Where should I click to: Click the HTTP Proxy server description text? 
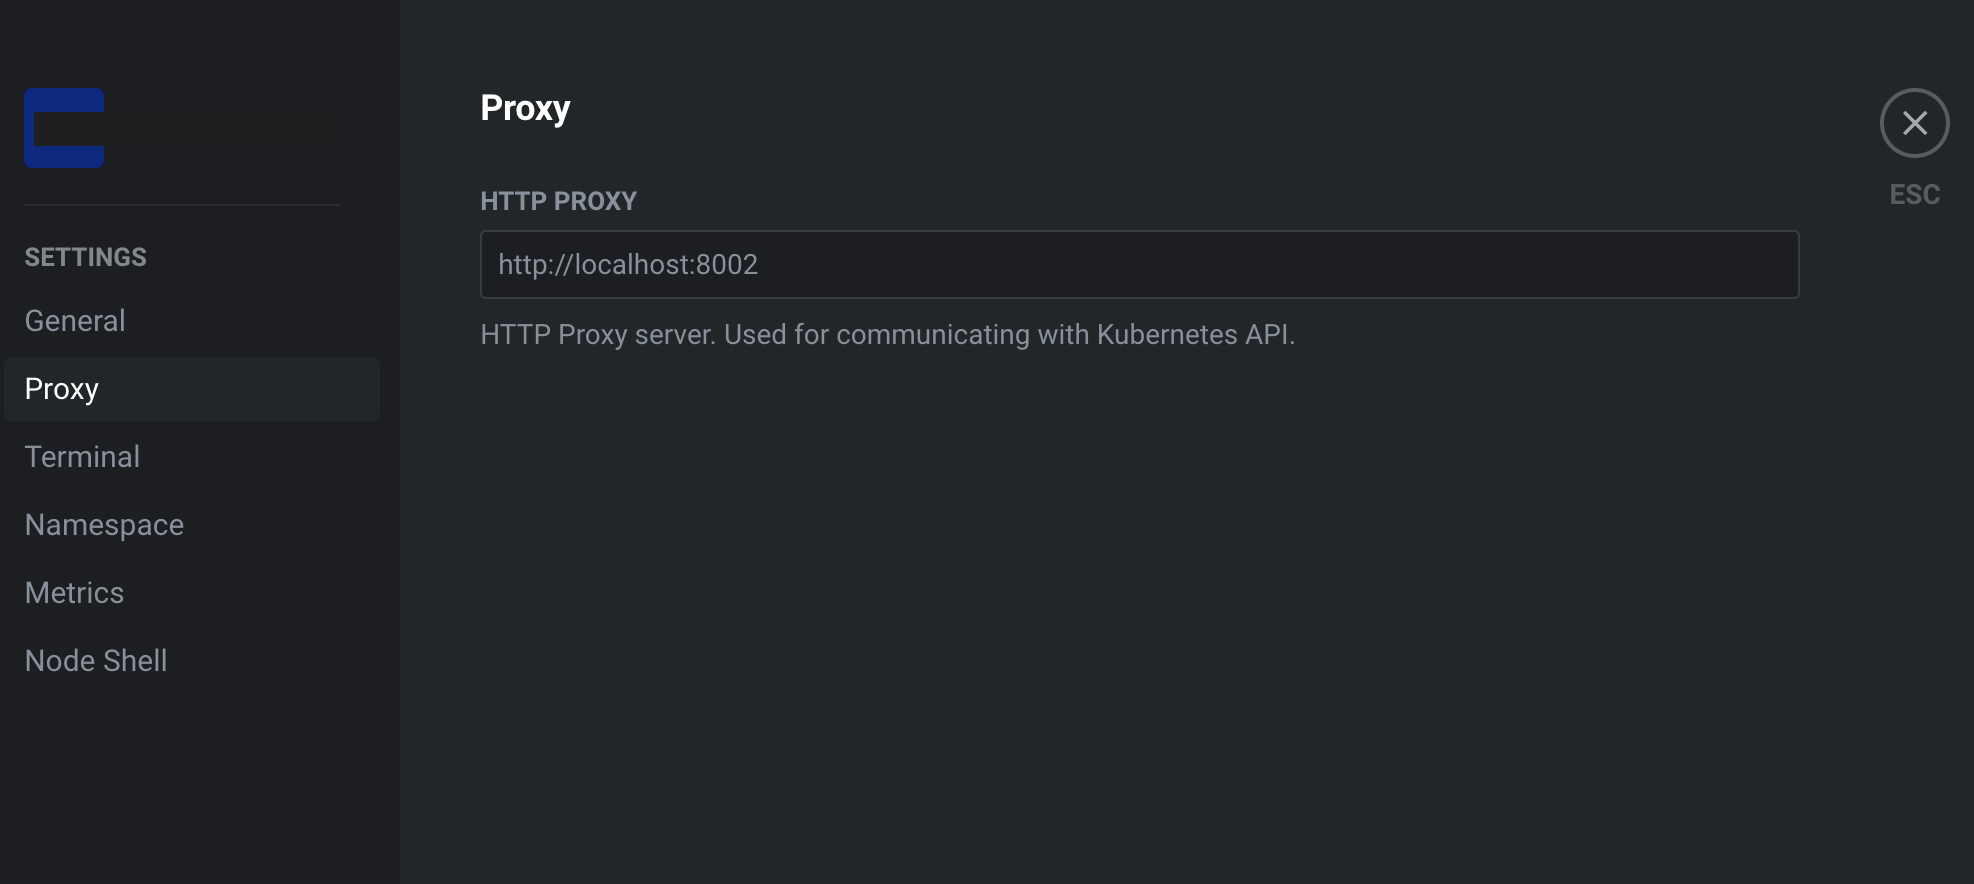pos(887,334)
